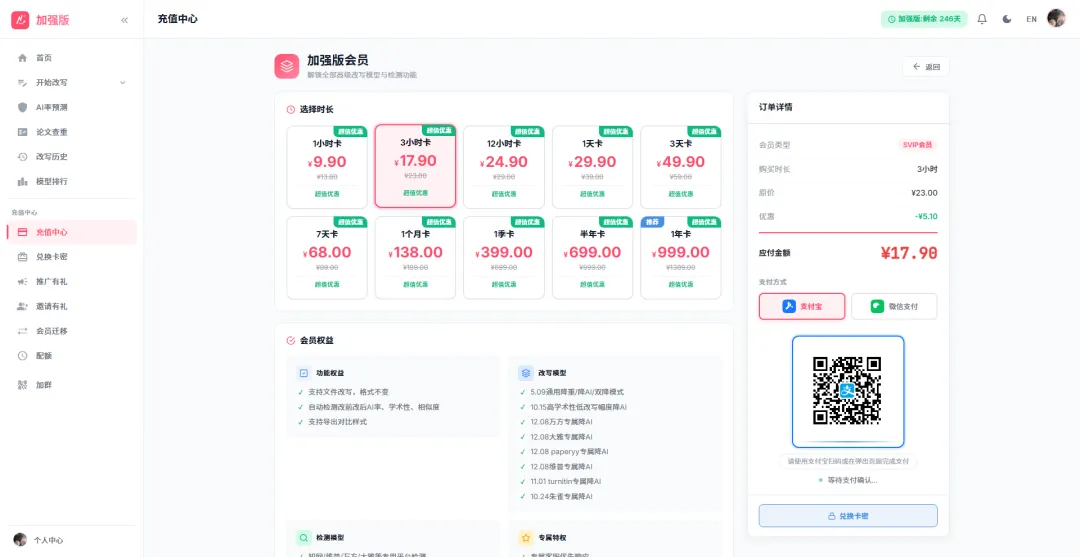Choose 支付宝 payment method
This screenshot has width=1080, height=557.
[802, 306]
